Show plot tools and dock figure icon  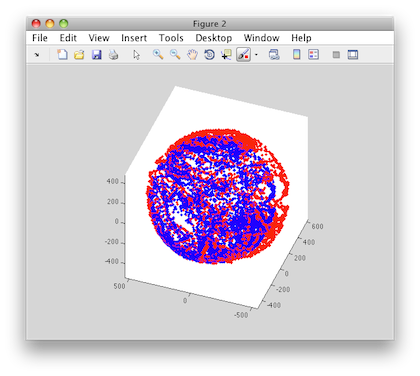(x=353, y=55)
